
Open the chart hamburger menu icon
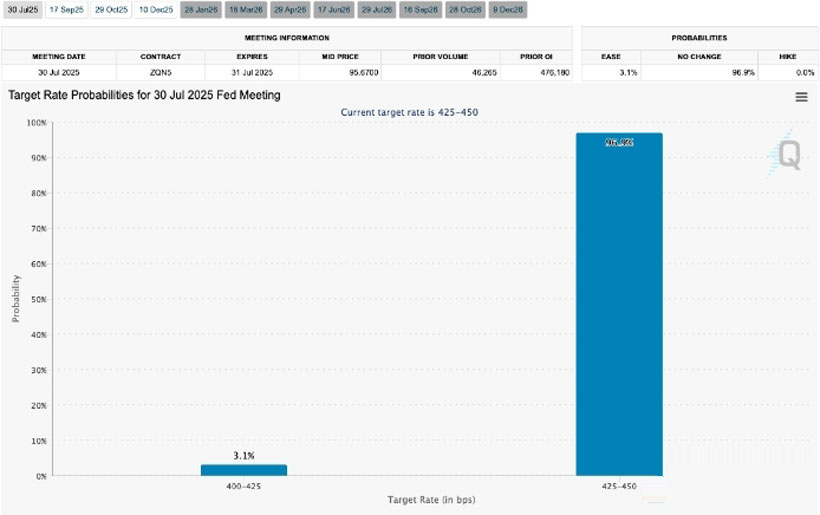(x=801, y=97)
